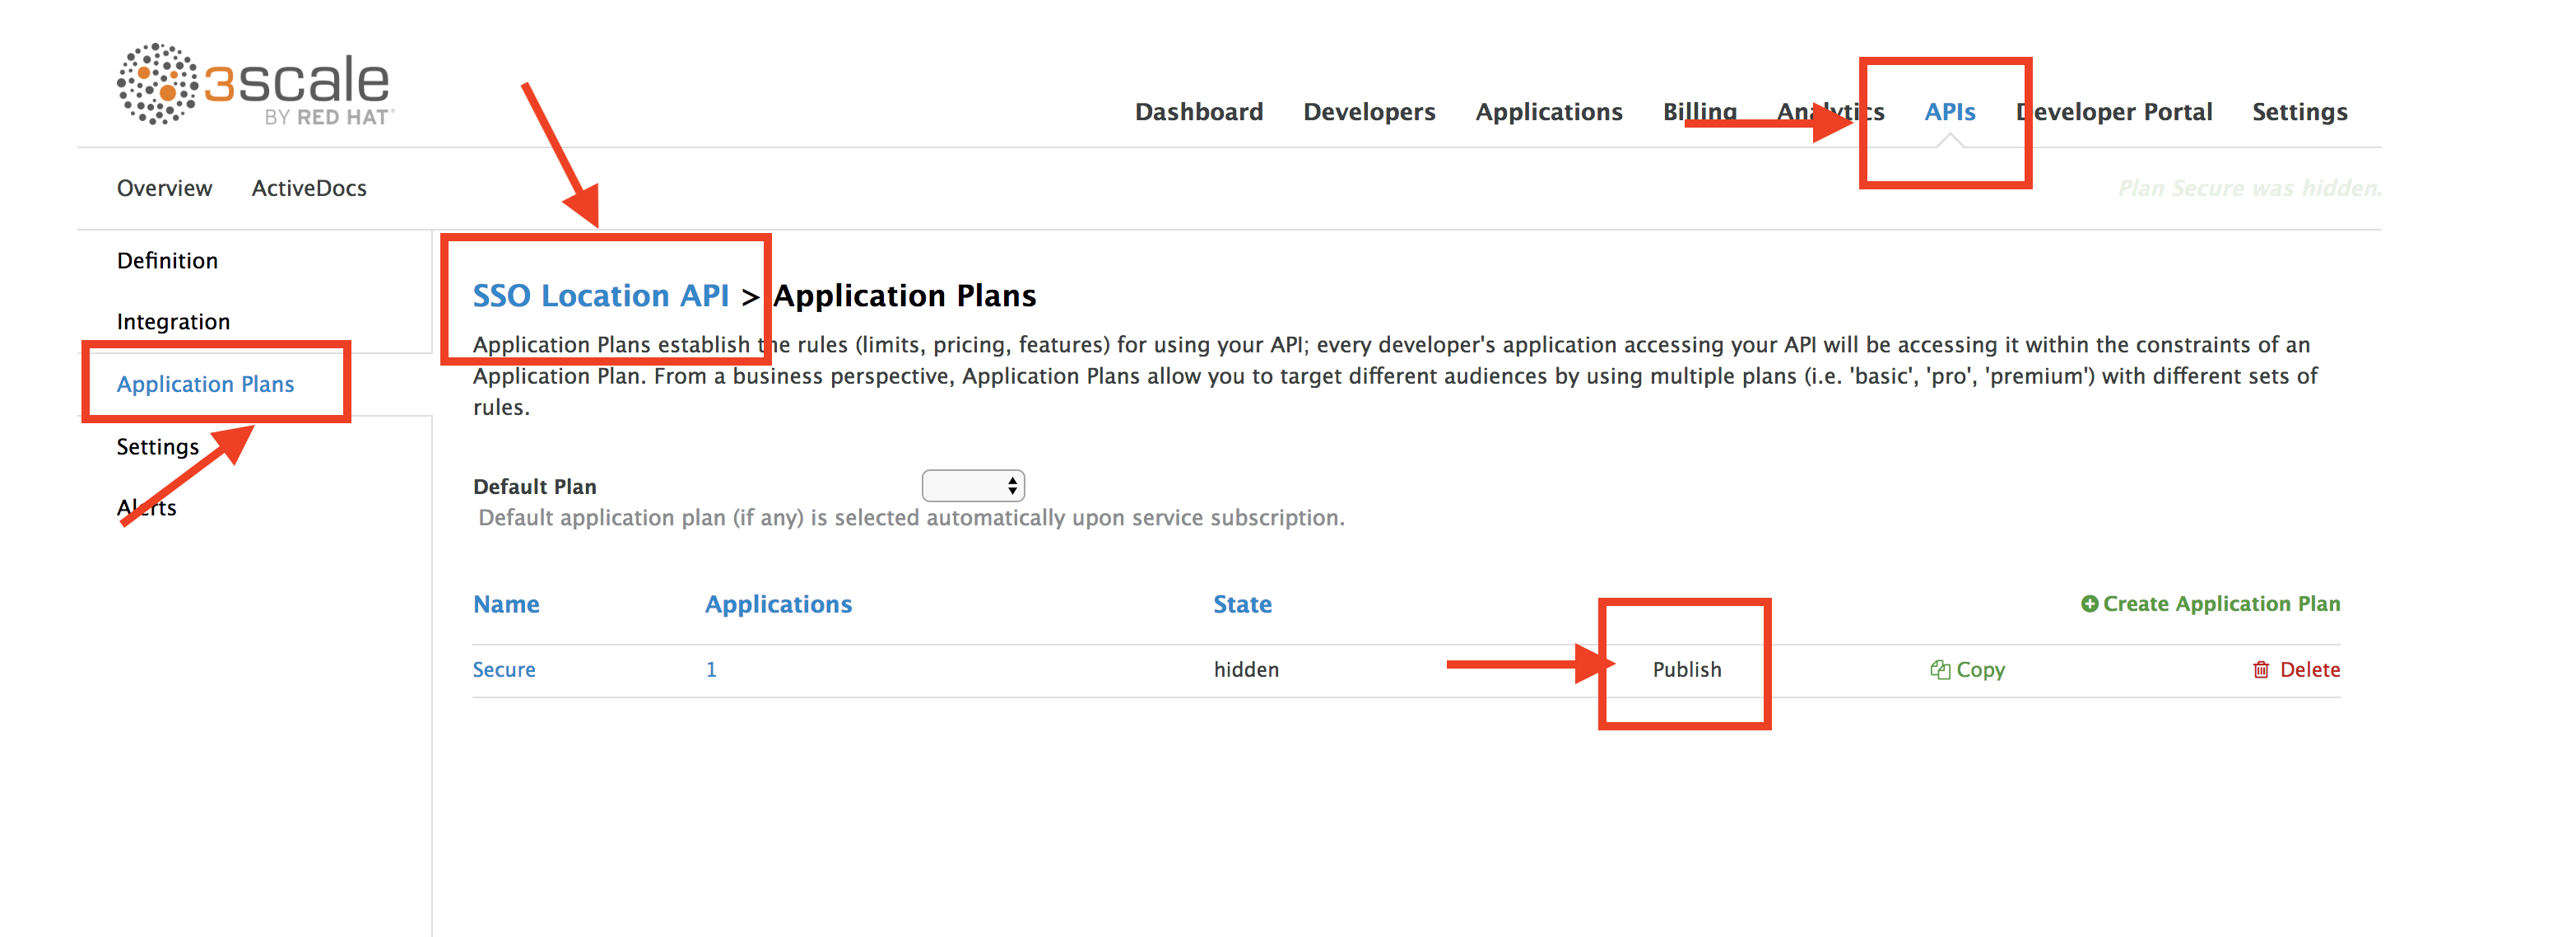Screen dimensions: 2576x937
Task: Open the Secure plan link
Action: tap(504, 670)
